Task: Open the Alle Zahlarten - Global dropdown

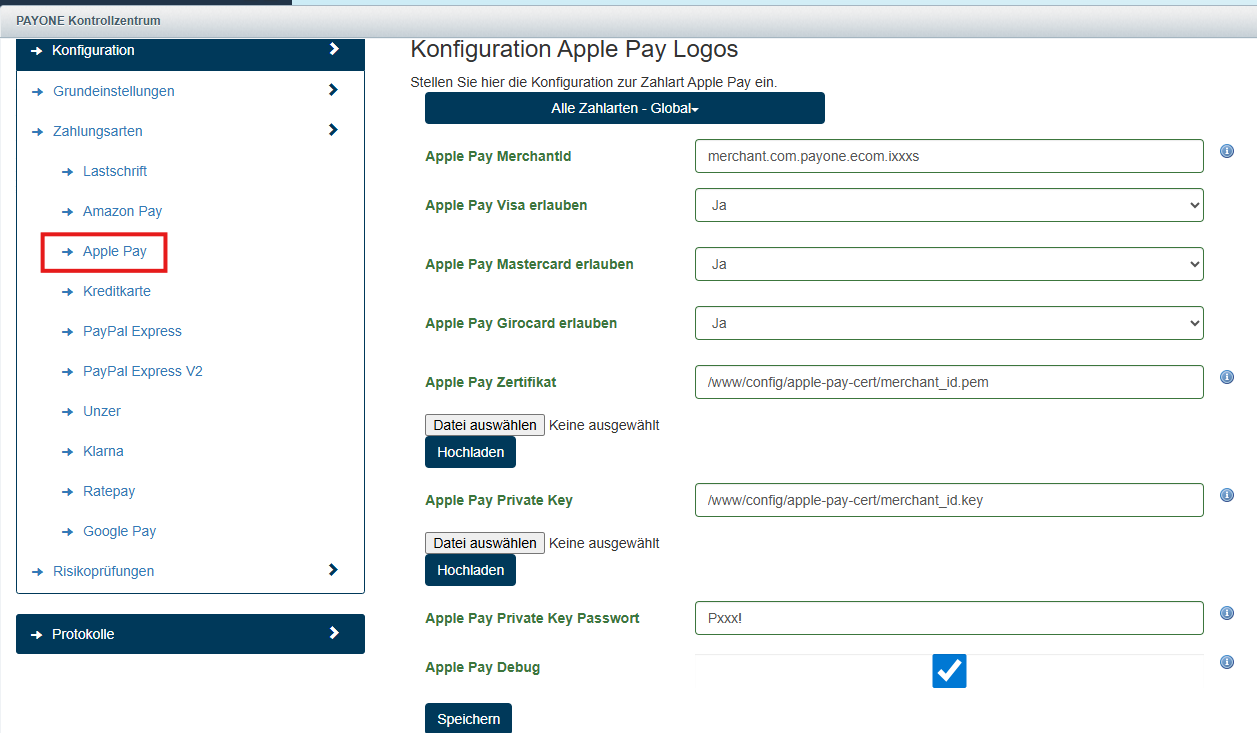Action: tap(625, 108)
